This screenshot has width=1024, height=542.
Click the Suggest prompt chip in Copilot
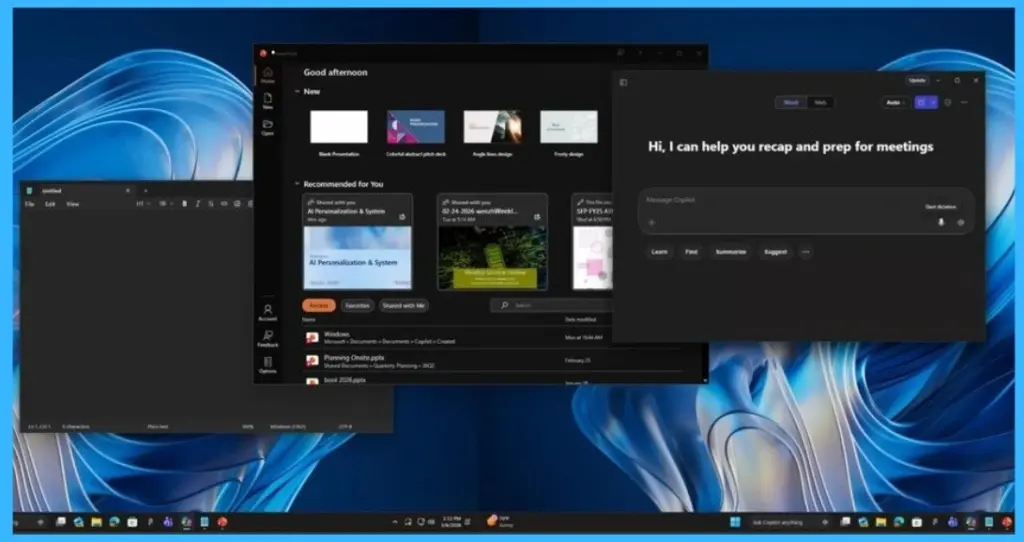776,252
